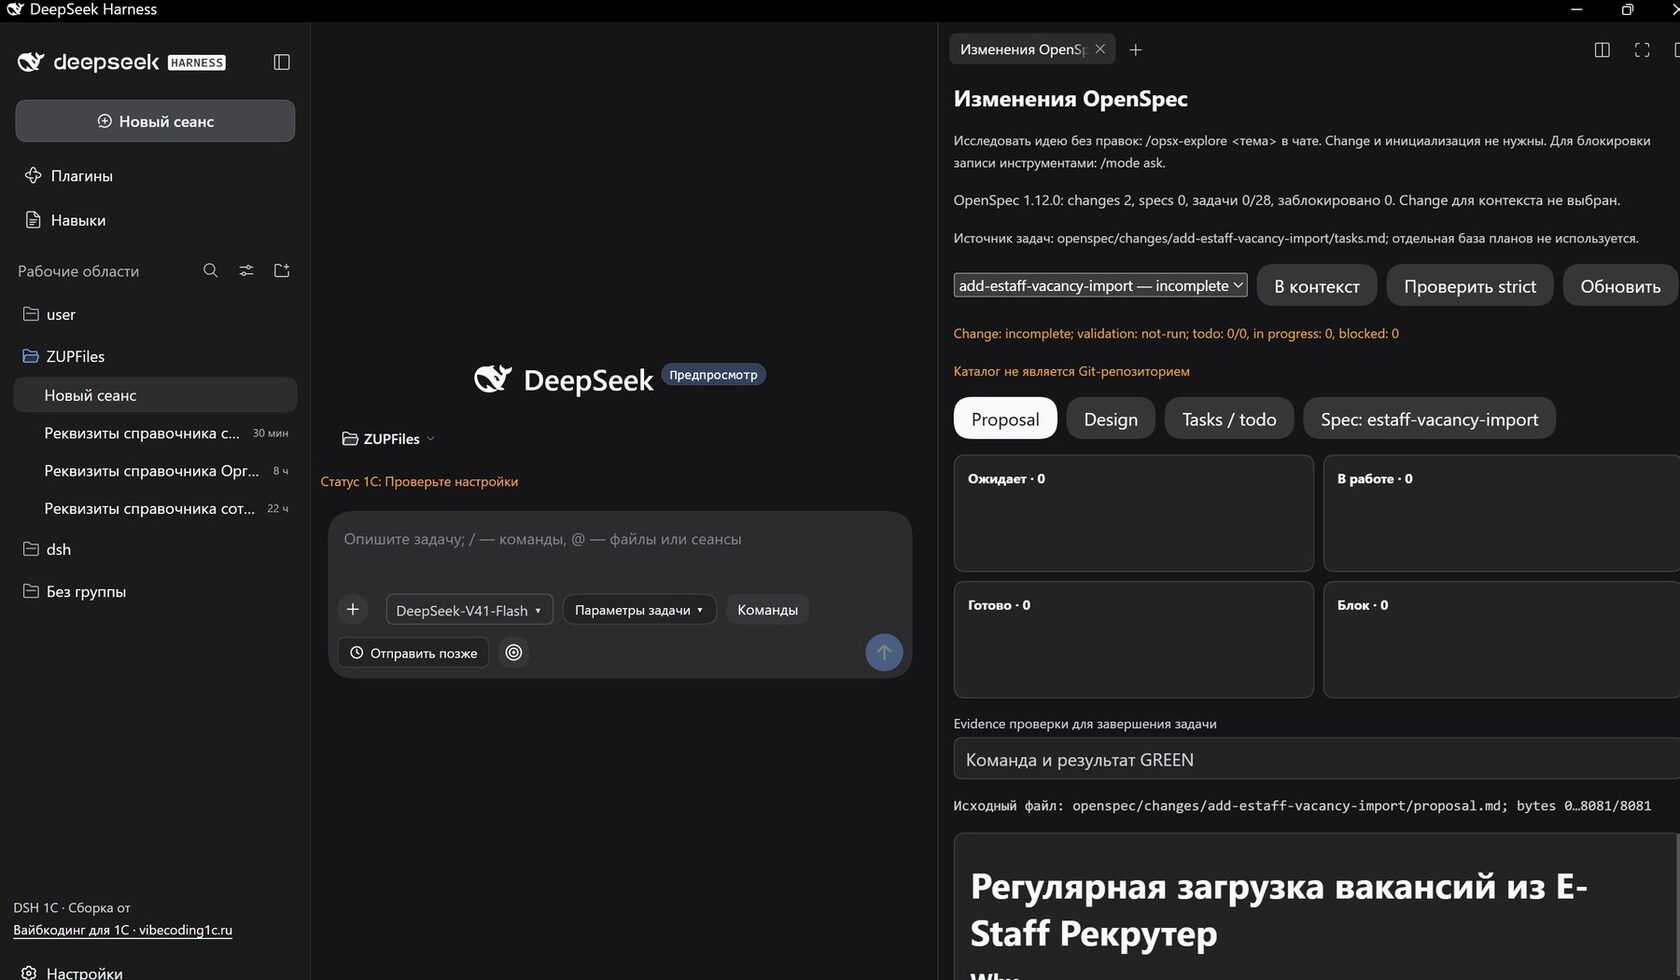
Task: Switch to the Proposal tab
Action: tap(1005, 419)
